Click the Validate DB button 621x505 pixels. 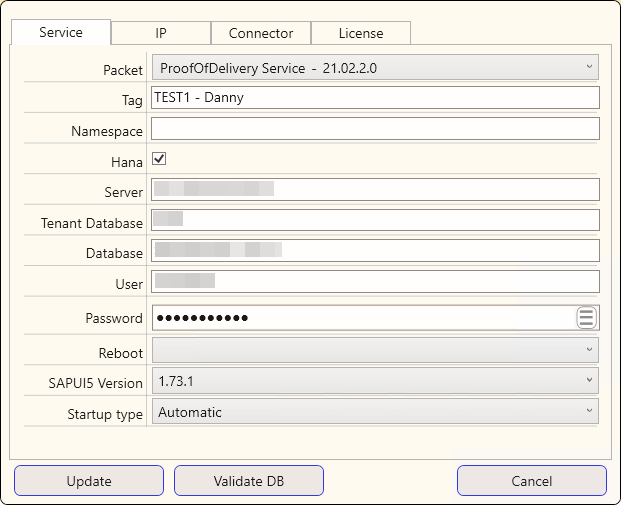point(249,481)
